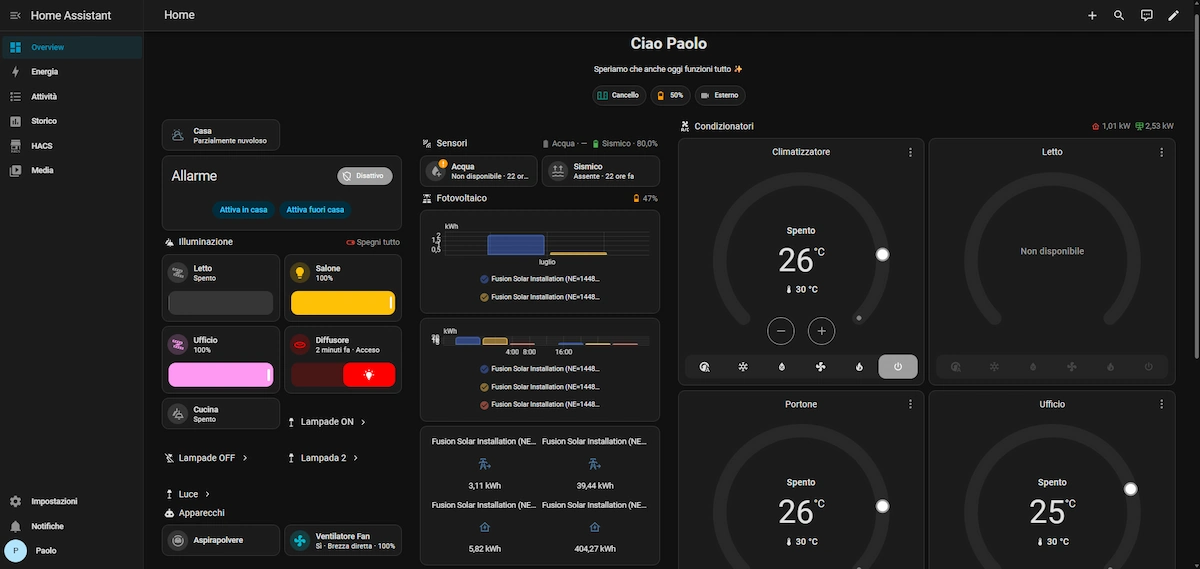
Task: Select flame heat mode on Climatizzatore
Action: tap(859, 367)
